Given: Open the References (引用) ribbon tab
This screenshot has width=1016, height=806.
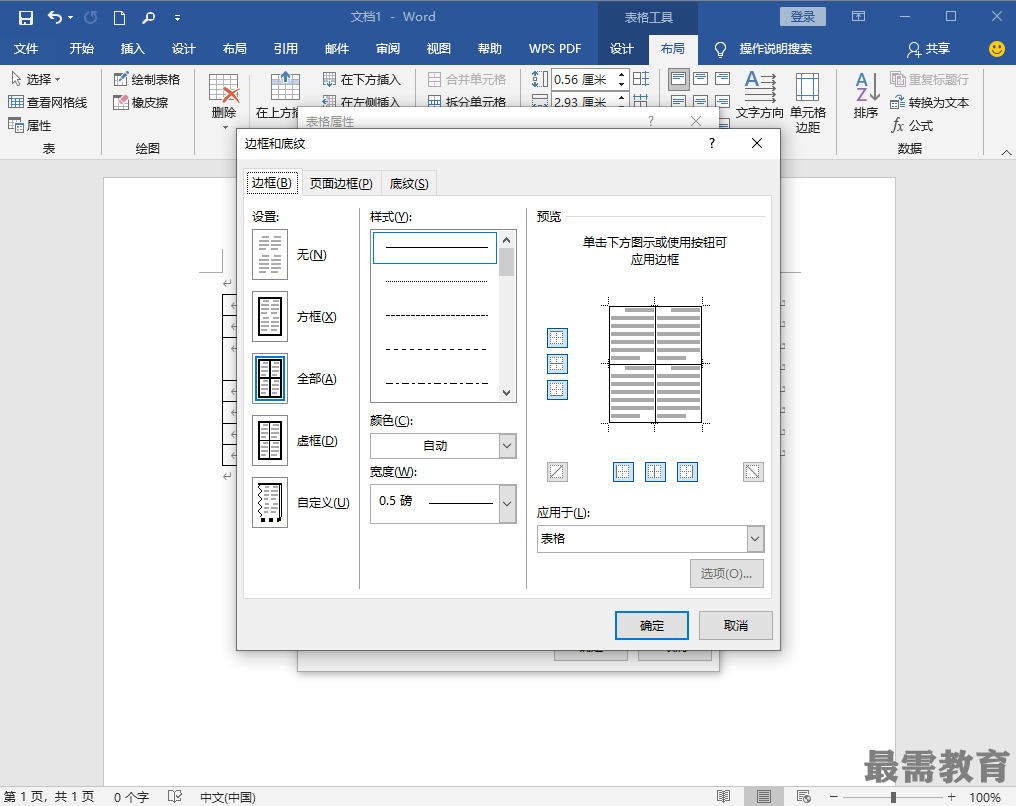Looking at the screenshot, I should pyautogui.click(x=285, y=49).
